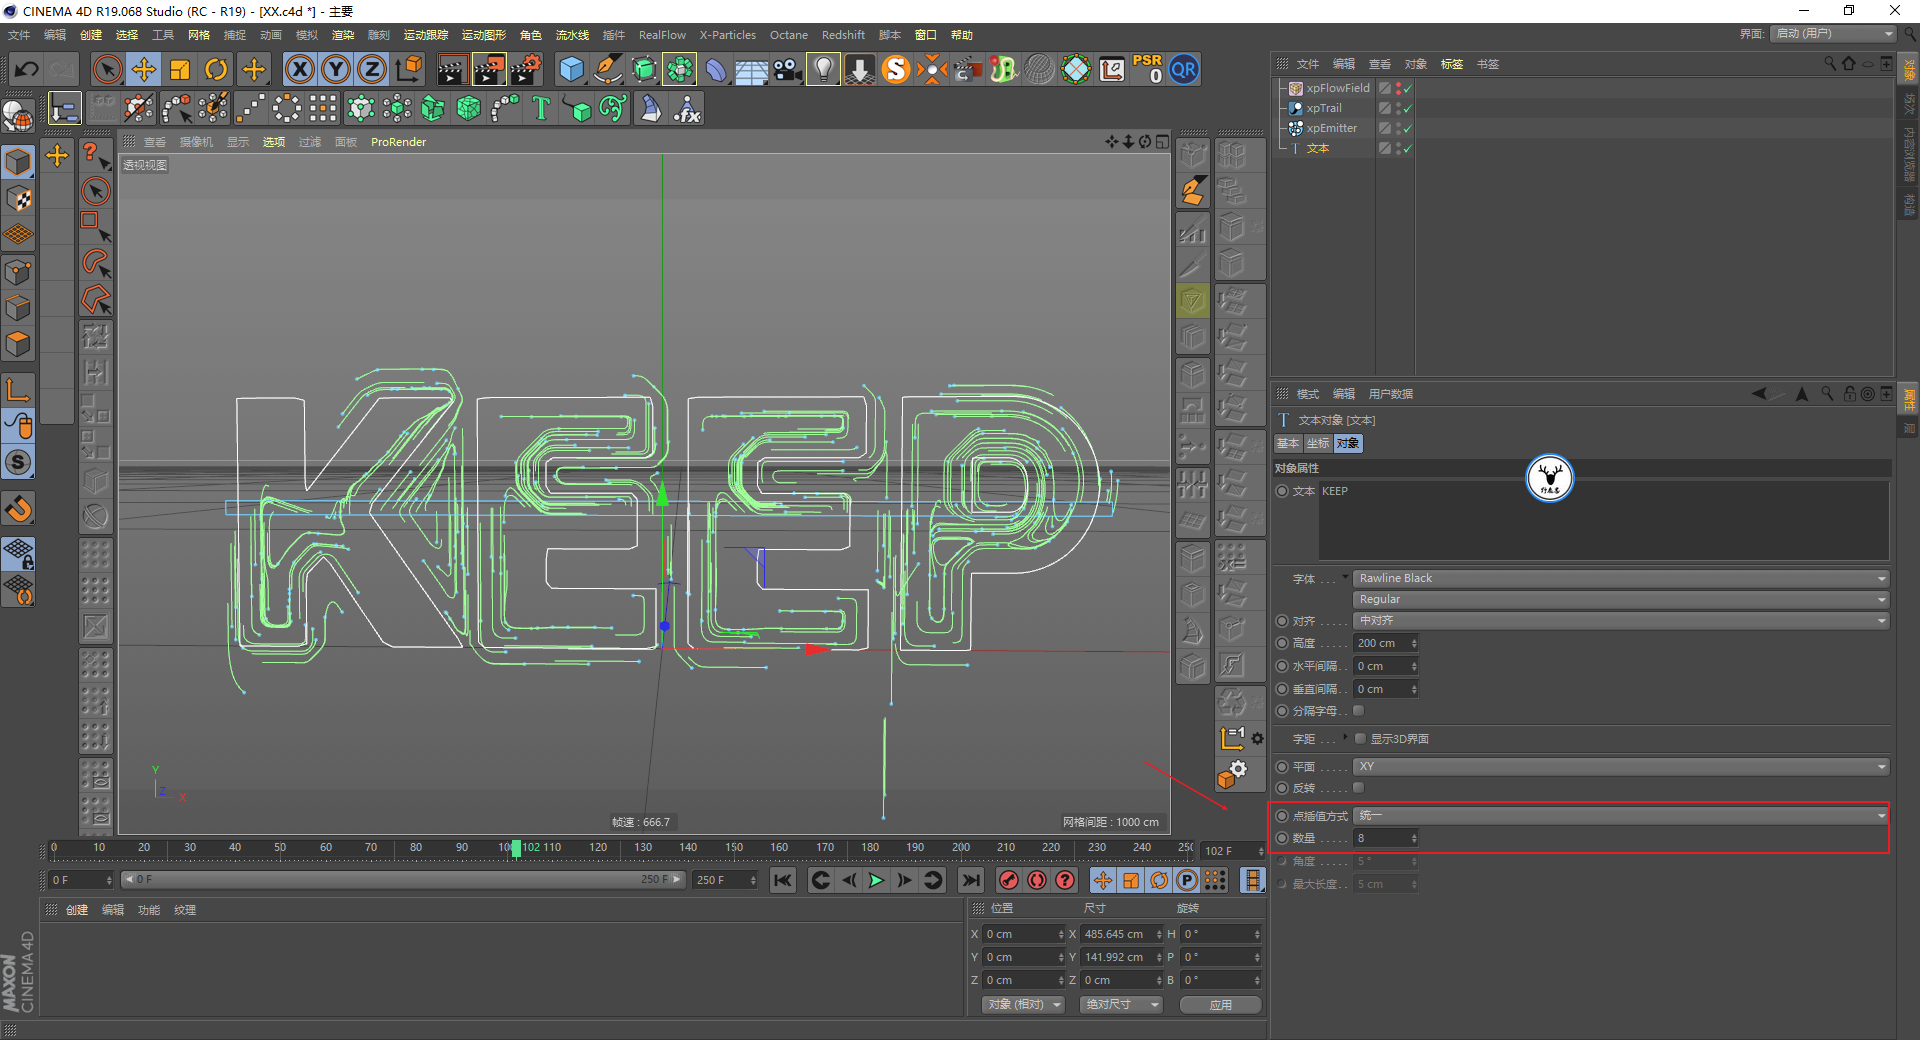The height and width of the screenshot is (1040, 1920).
Task: Open the 启动 (用户) layout dropdown
Action: click(x=1833, y=34)
